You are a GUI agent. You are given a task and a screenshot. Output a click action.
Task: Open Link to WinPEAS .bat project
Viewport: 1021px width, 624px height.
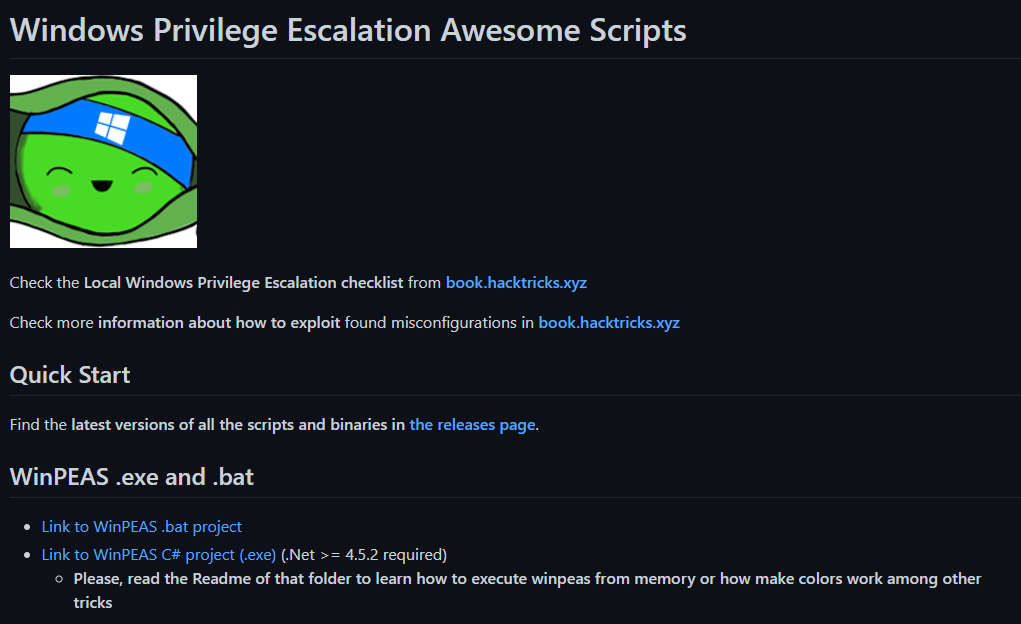point(141,526)
